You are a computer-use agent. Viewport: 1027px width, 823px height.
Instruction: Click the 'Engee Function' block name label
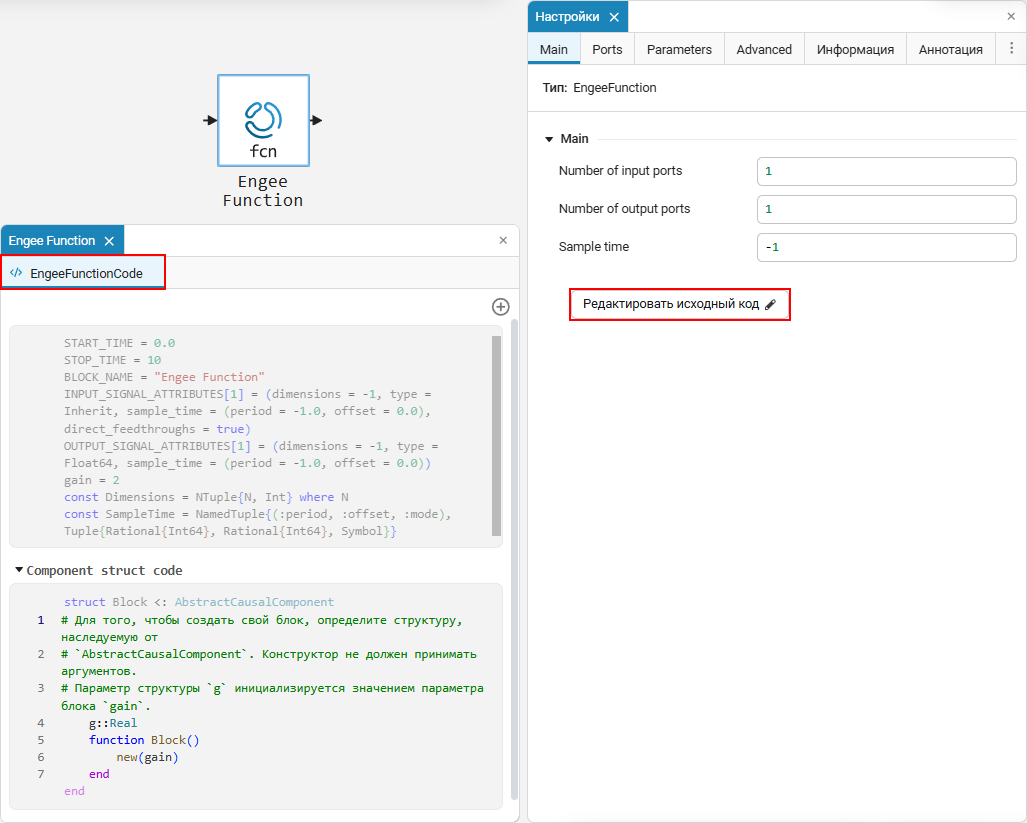click(263, 191)
